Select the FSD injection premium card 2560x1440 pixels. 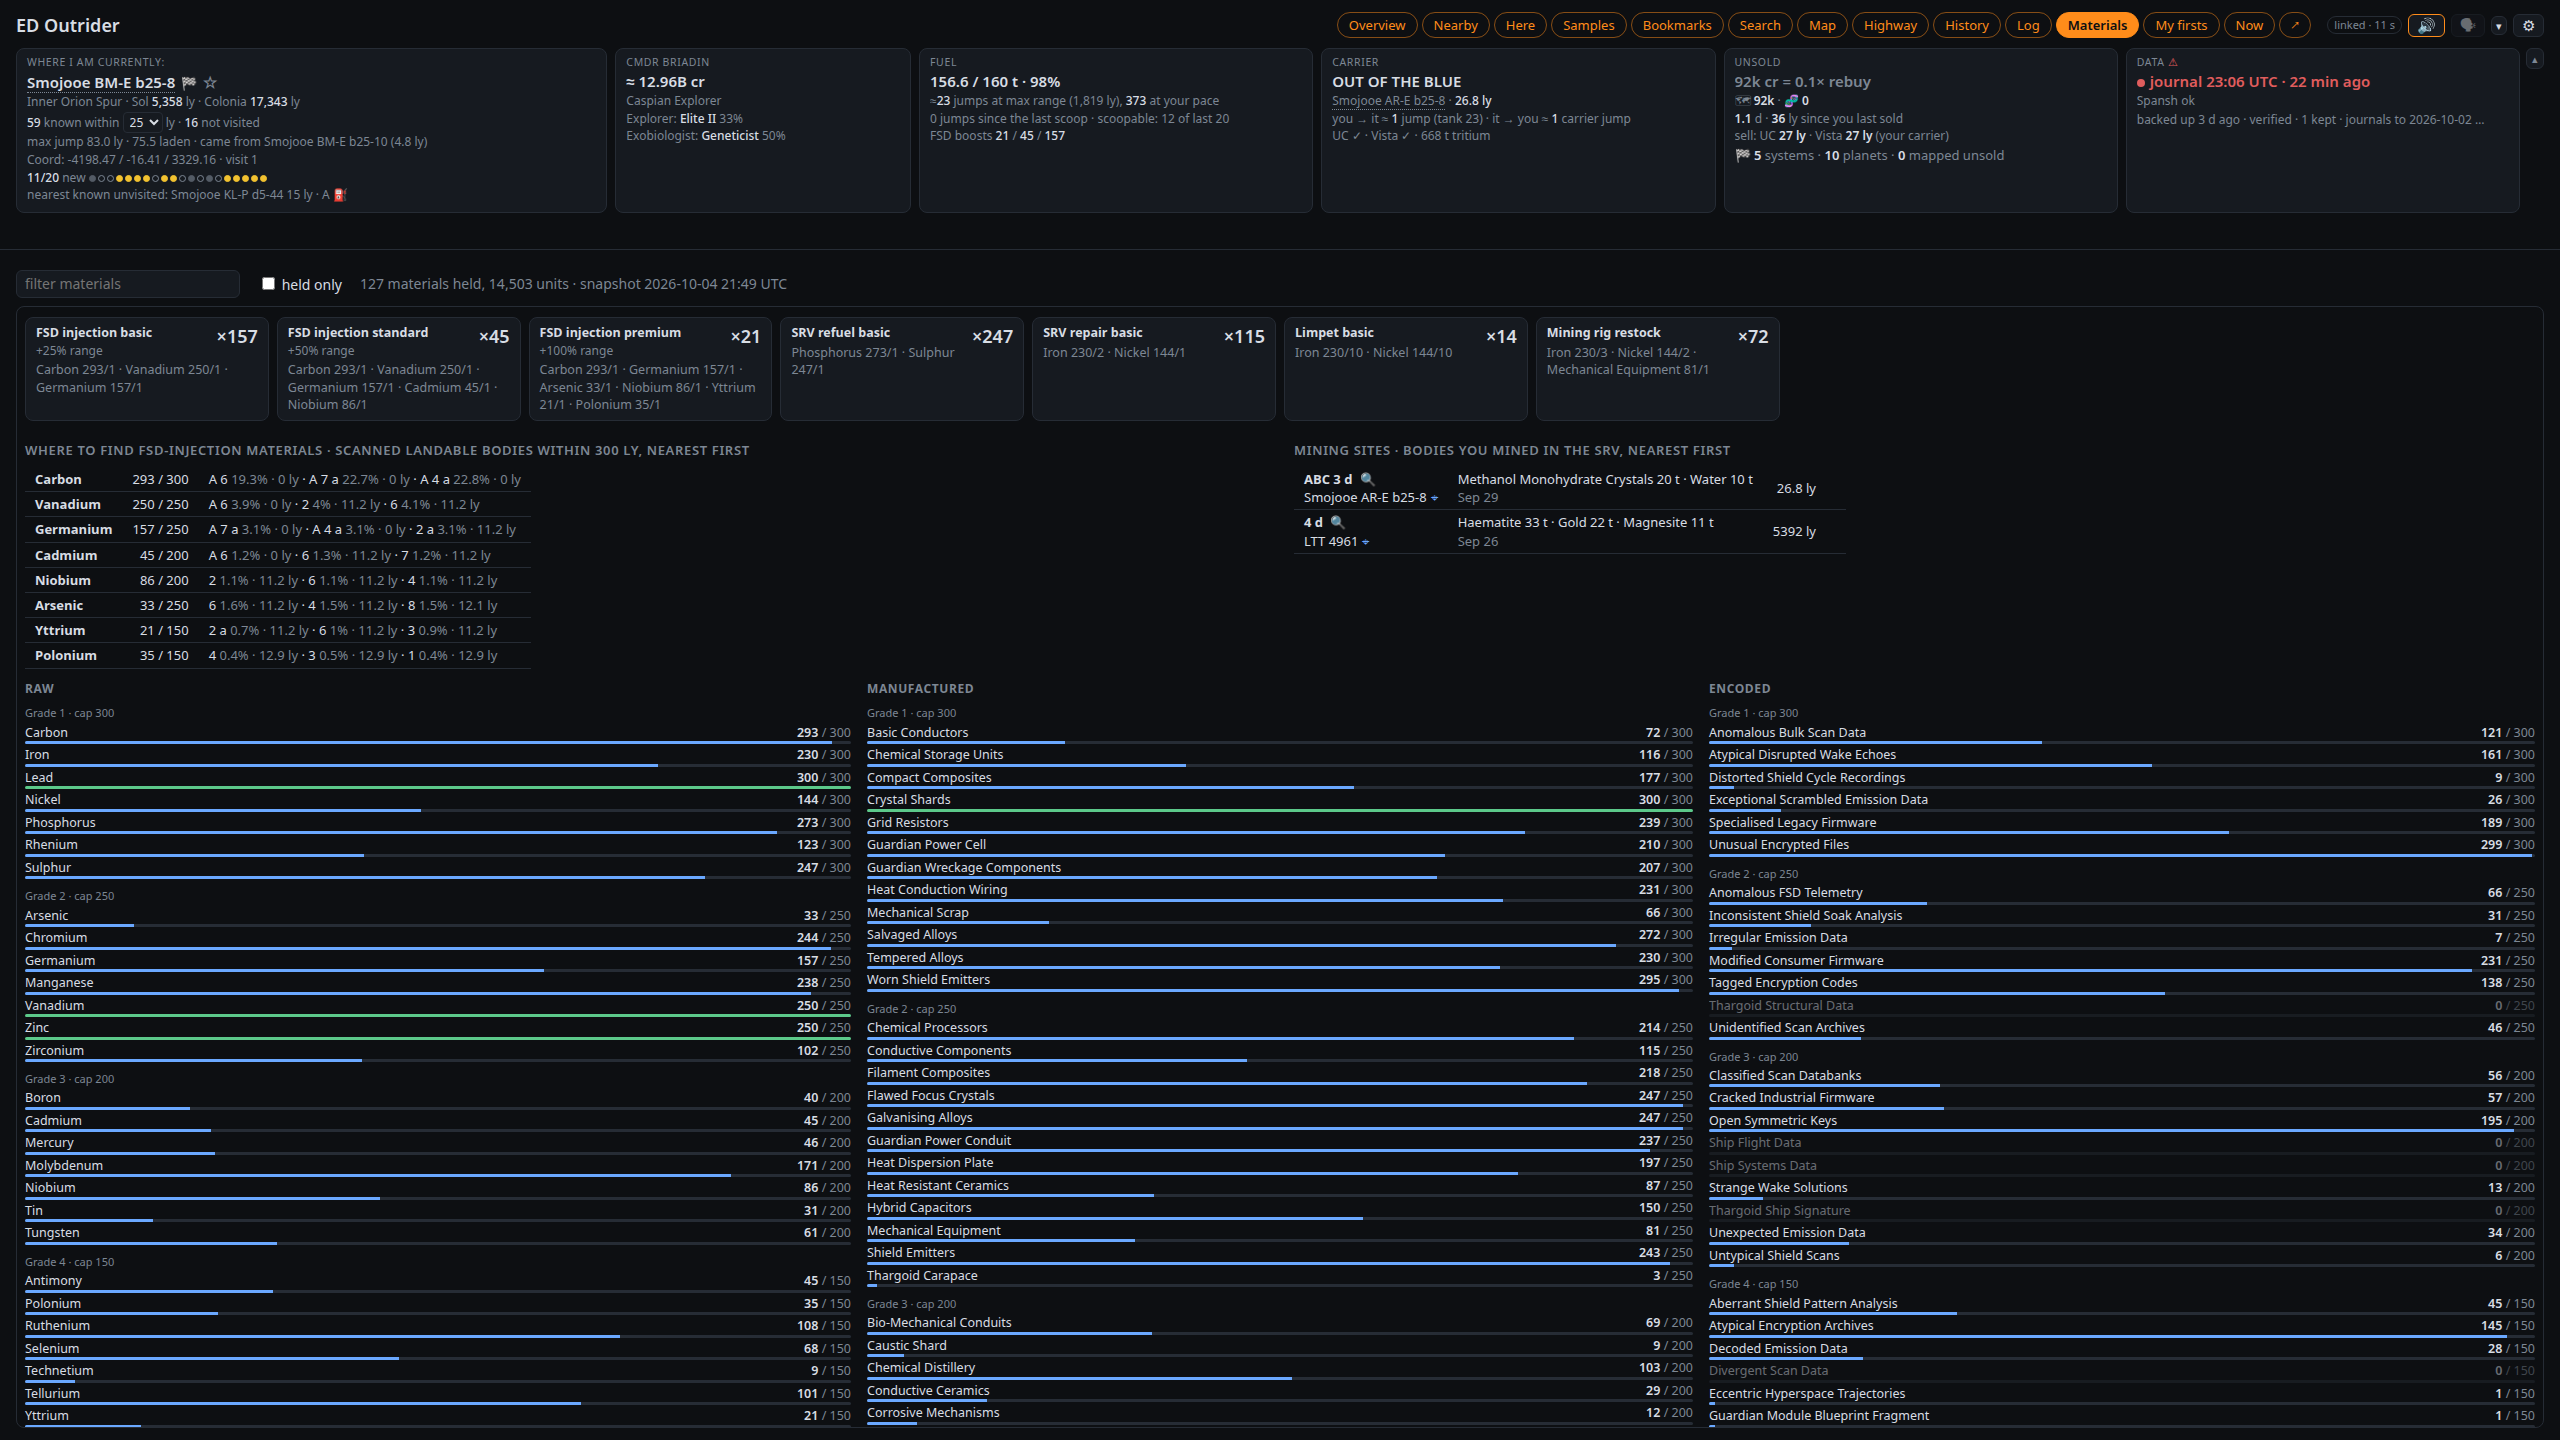(650, 369)
